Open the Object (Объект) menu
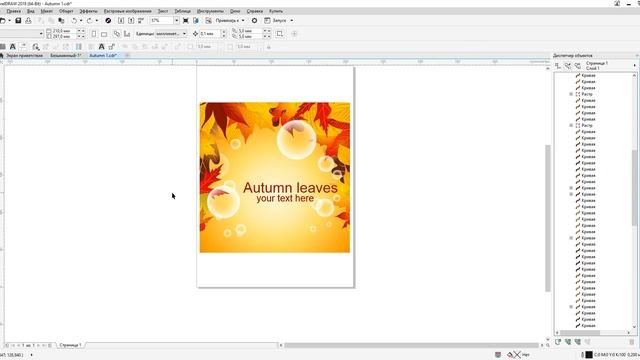 tap(66, 11)
